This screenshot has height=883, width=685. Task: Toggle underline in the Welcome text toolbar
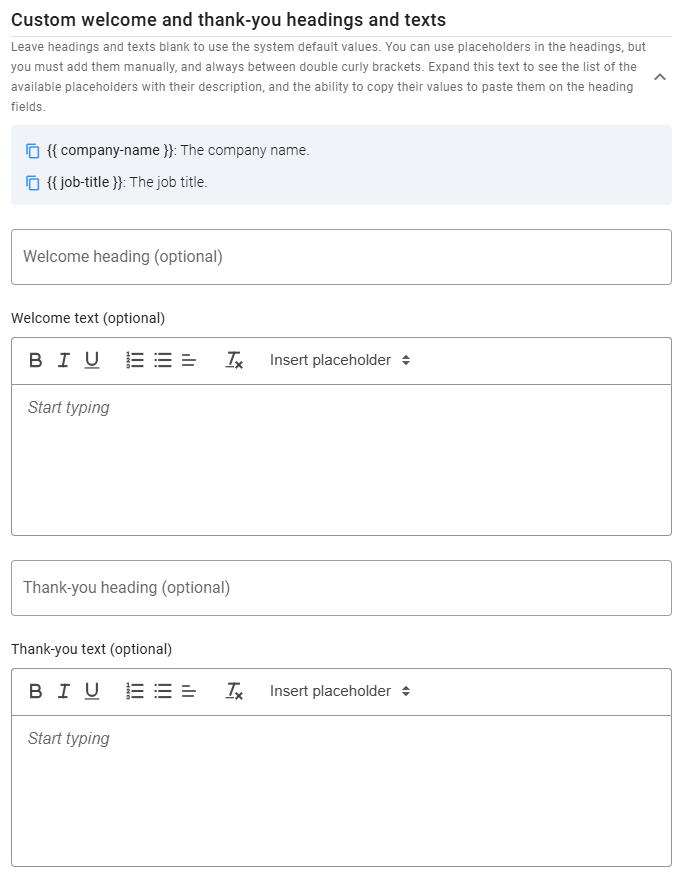coord(91,360)
